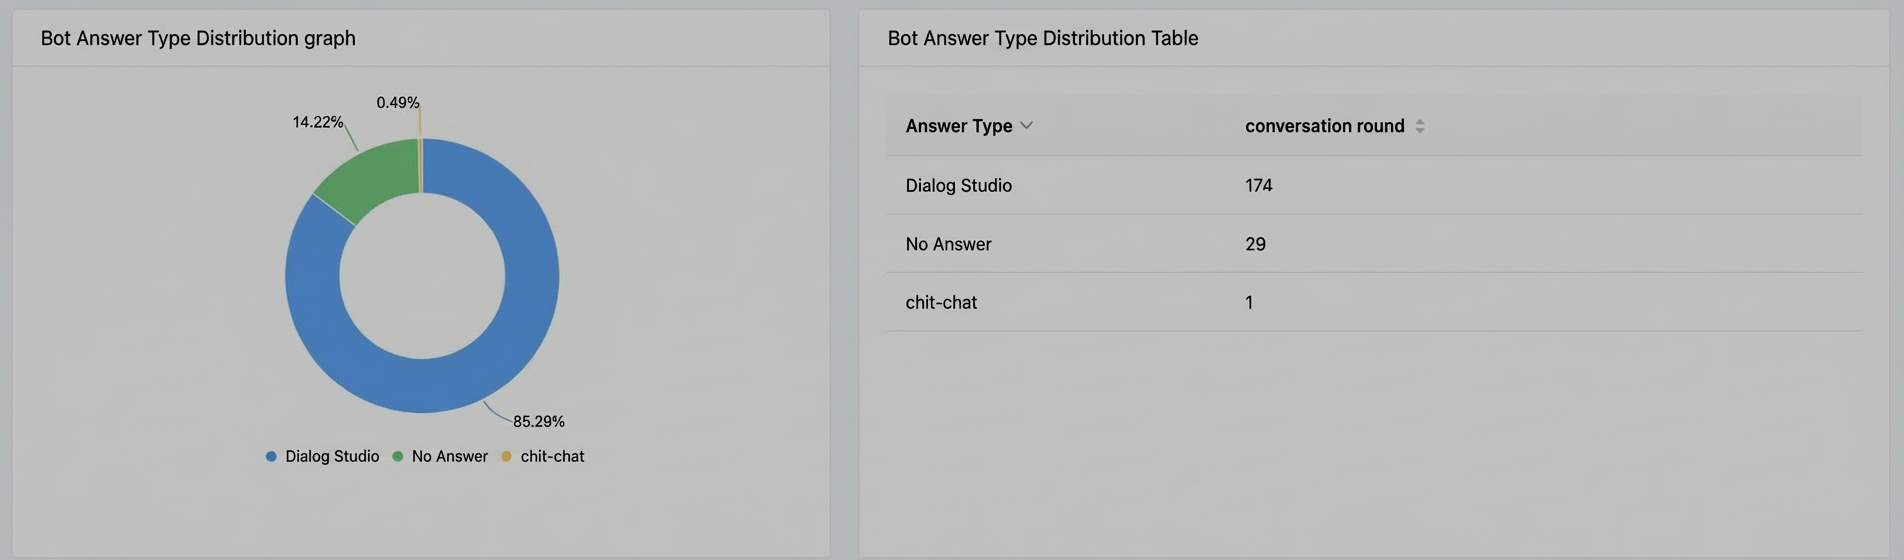
Task: Sort by conversation round arrows icon
Action: 1420,126
